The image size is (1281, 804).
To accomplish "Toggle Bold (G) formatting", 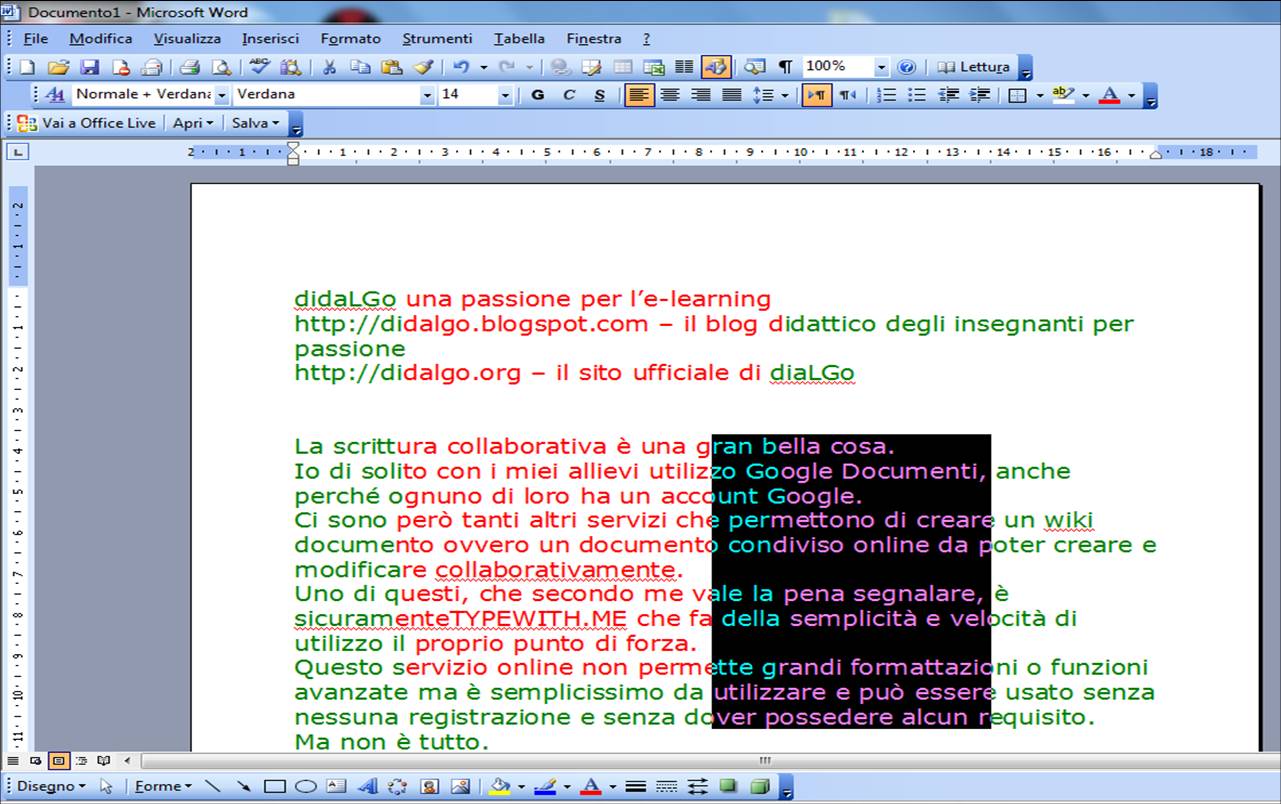I will pos(538,95).
